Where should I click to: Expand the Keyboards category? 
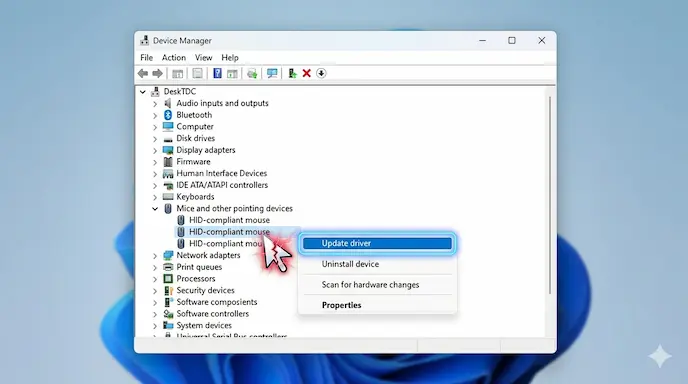pos(155,197)
